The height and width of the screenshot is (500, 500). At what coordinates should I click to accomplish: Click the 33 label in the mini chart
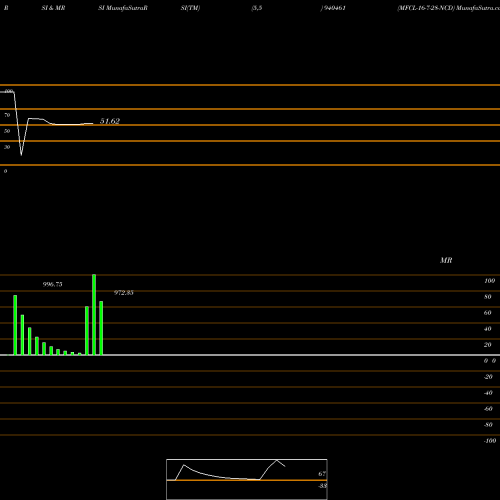[322, 486]
